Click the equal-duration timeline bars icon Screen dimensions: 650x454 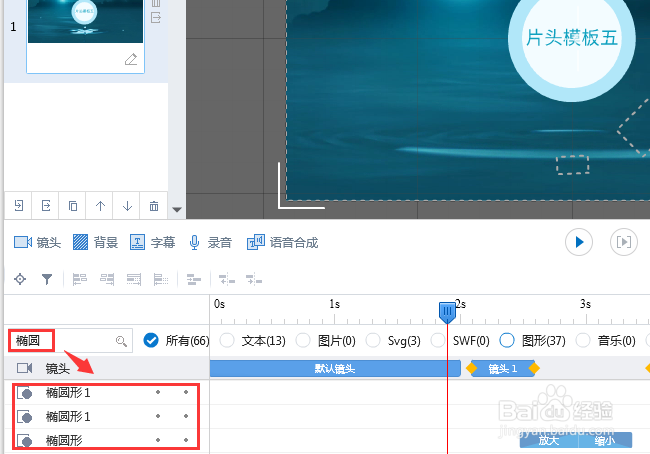pos(134,279)
